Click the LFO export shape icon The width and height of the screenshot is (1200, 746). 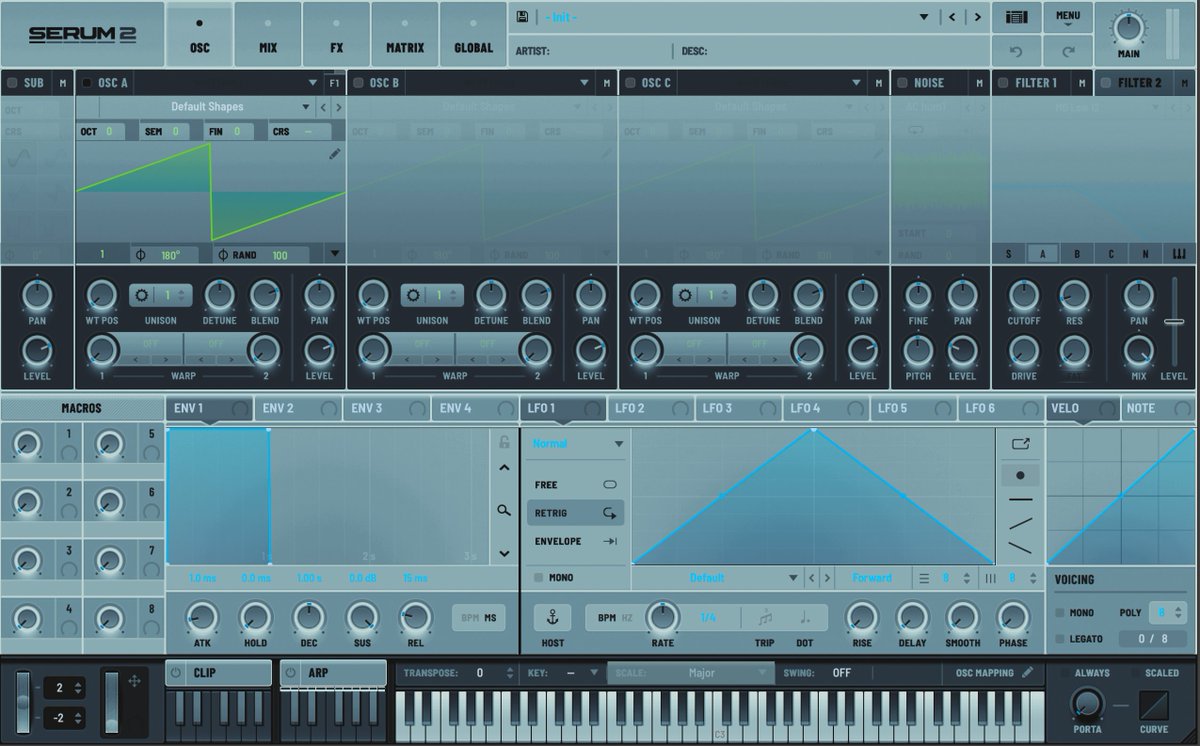click(x=1020, y=444)
